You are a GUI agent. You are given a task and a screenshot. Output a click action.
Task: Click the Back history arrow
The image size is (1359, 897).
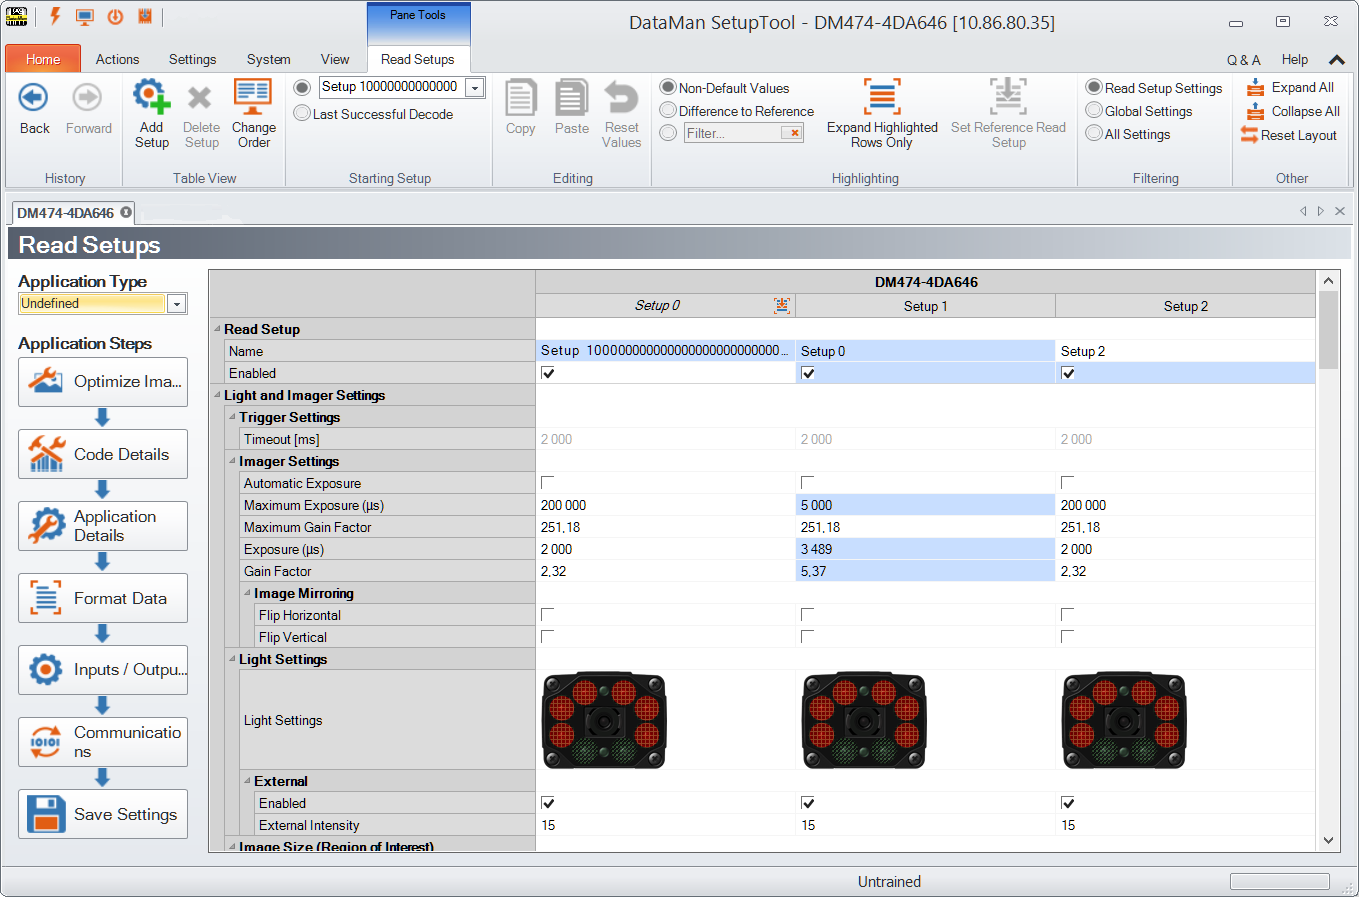34,98
